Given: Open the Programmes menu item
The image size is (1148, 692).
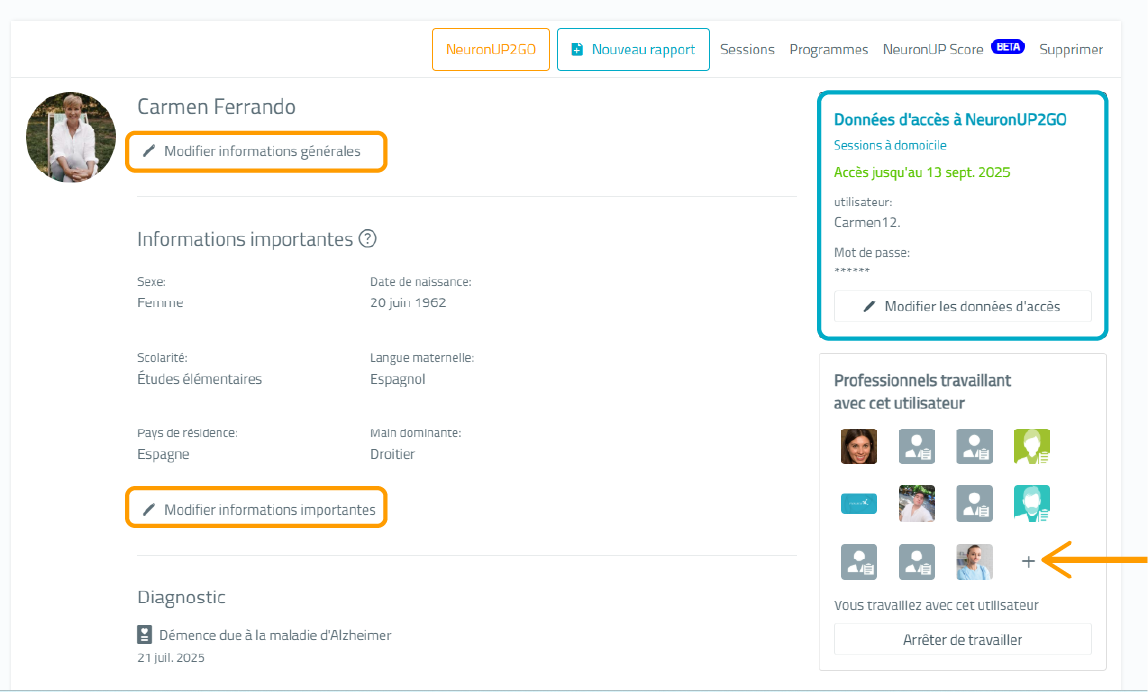Looking at the screenshot, I should tap(829, 50).
